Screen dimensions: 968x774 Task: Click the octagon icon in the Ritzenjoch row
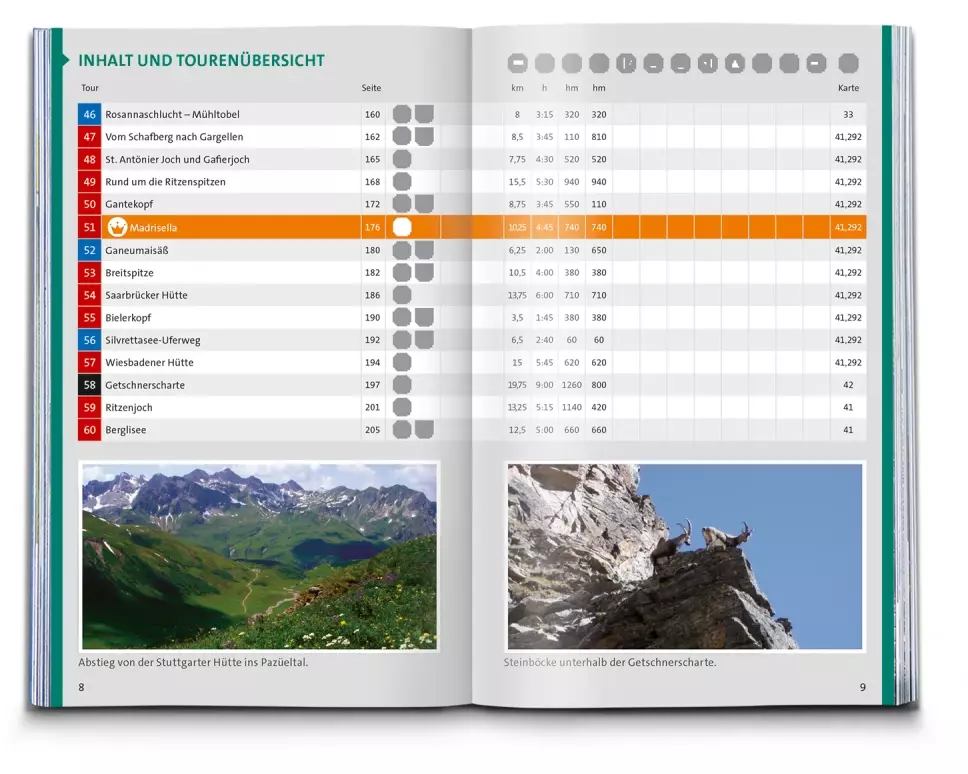coord(402,408)
